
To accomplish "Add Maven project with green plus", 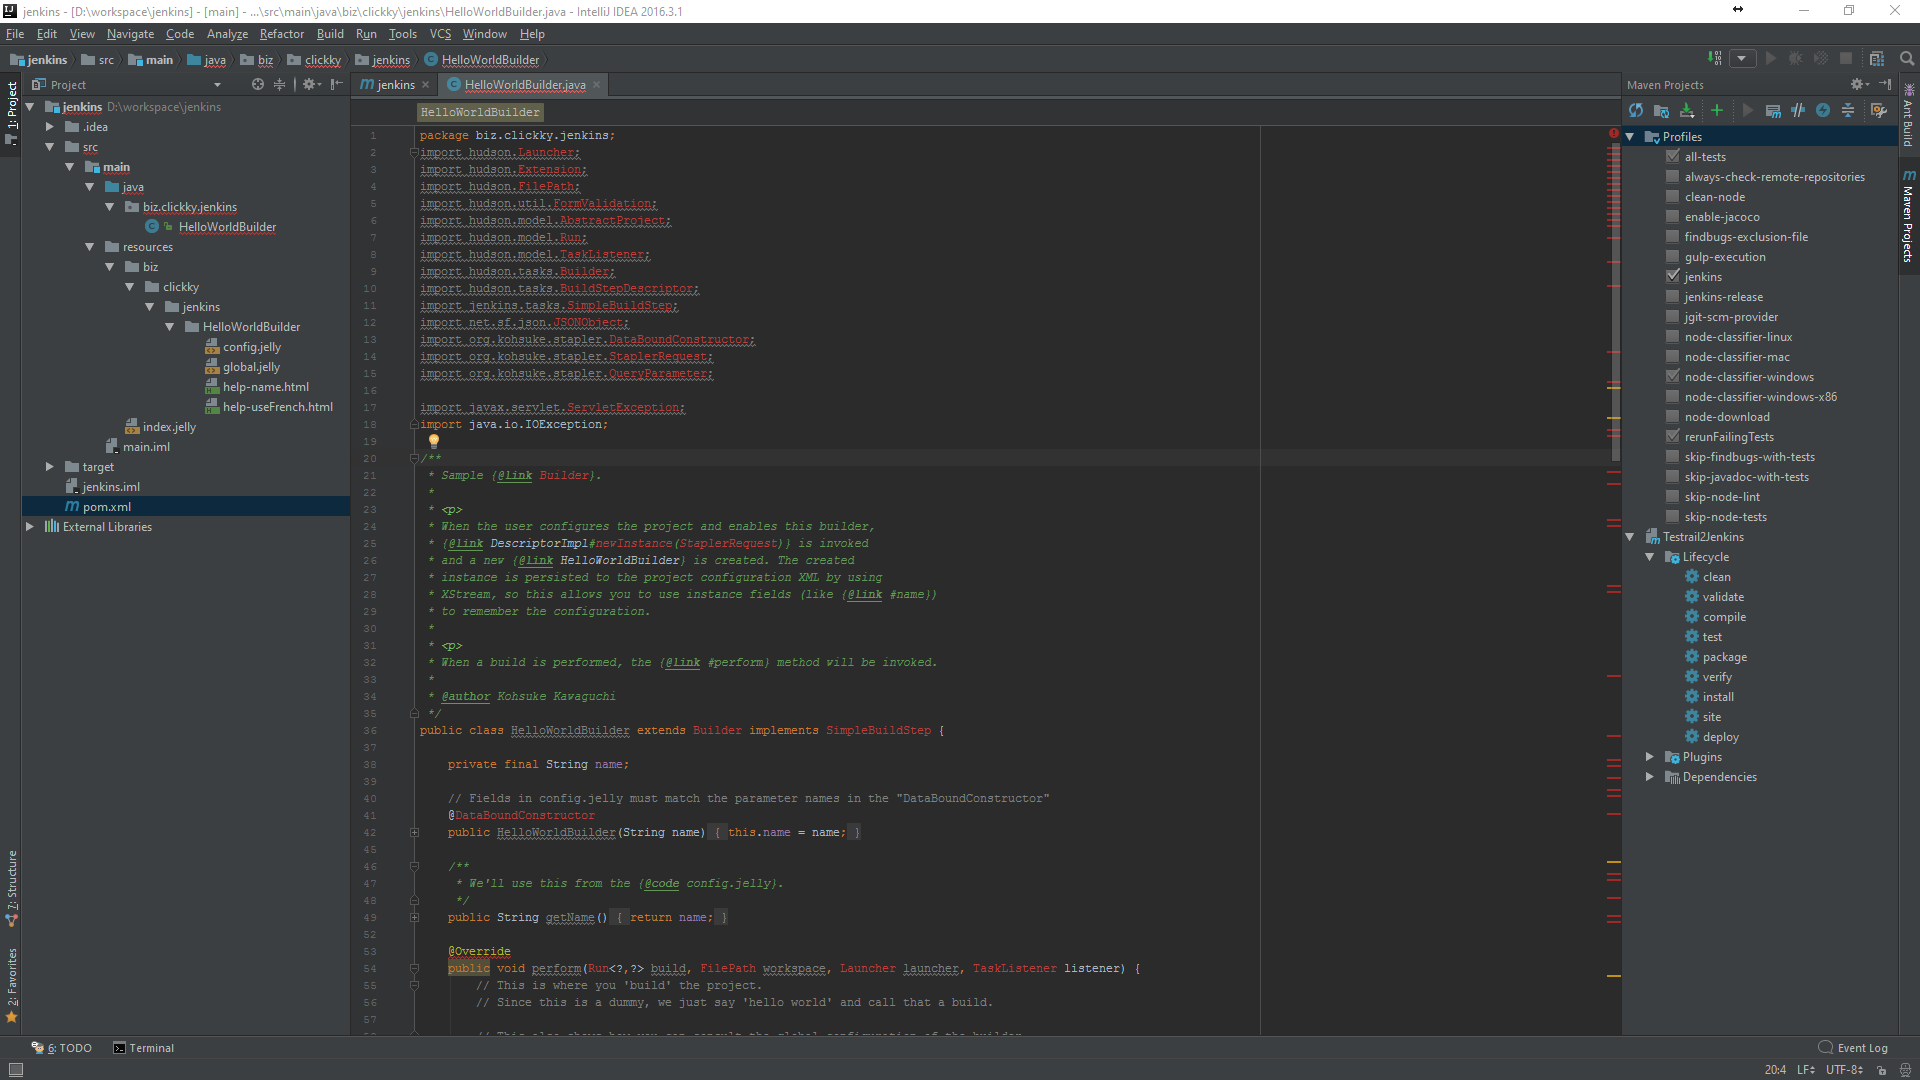I will coord(1717,111).
